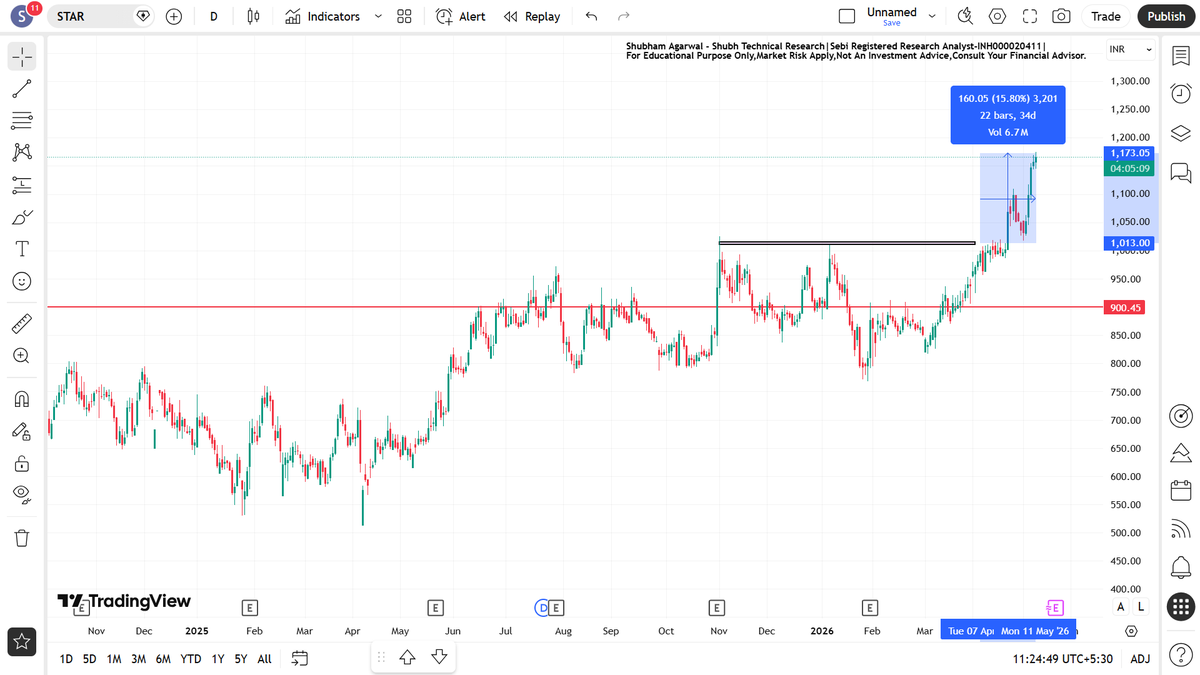1200x675 pixels.
Task: Open the user profile avatar menu
Action: (22, 16)
